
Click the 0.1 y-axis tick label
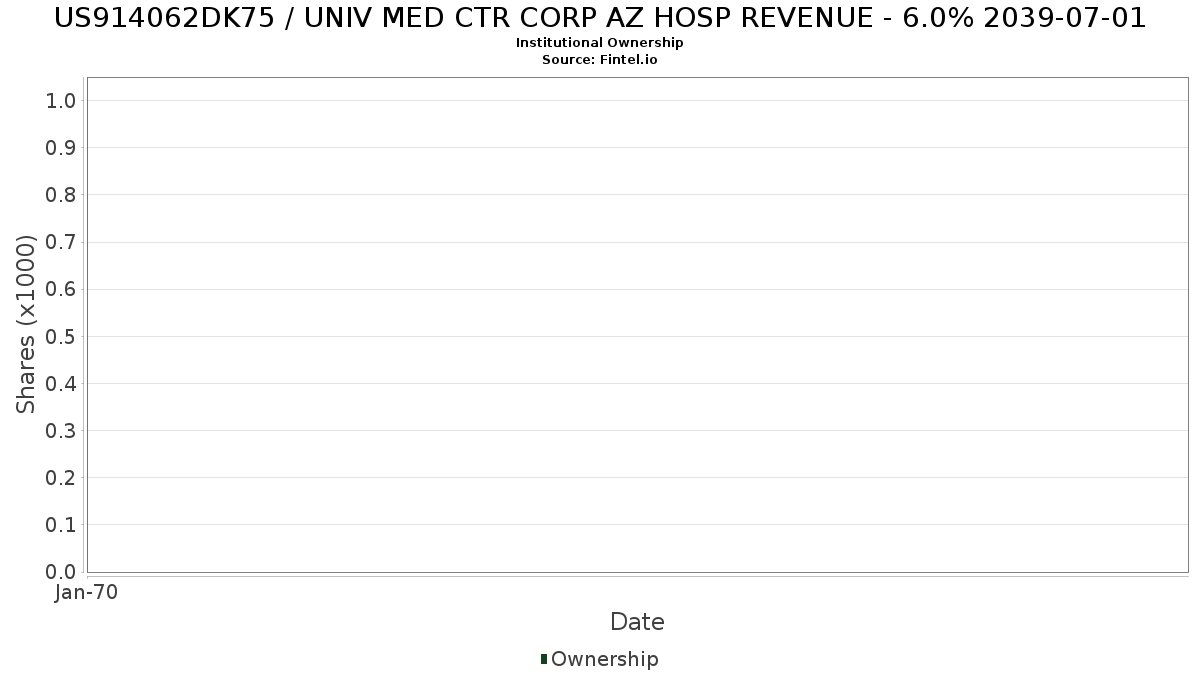61,525
